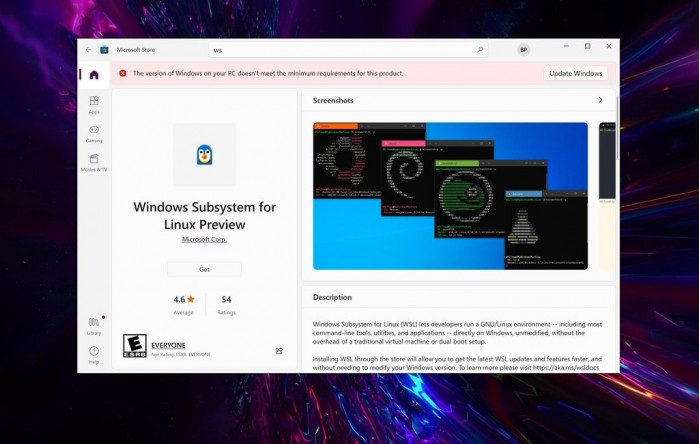Maximize the Microsoft Store window

click(588, 46)
